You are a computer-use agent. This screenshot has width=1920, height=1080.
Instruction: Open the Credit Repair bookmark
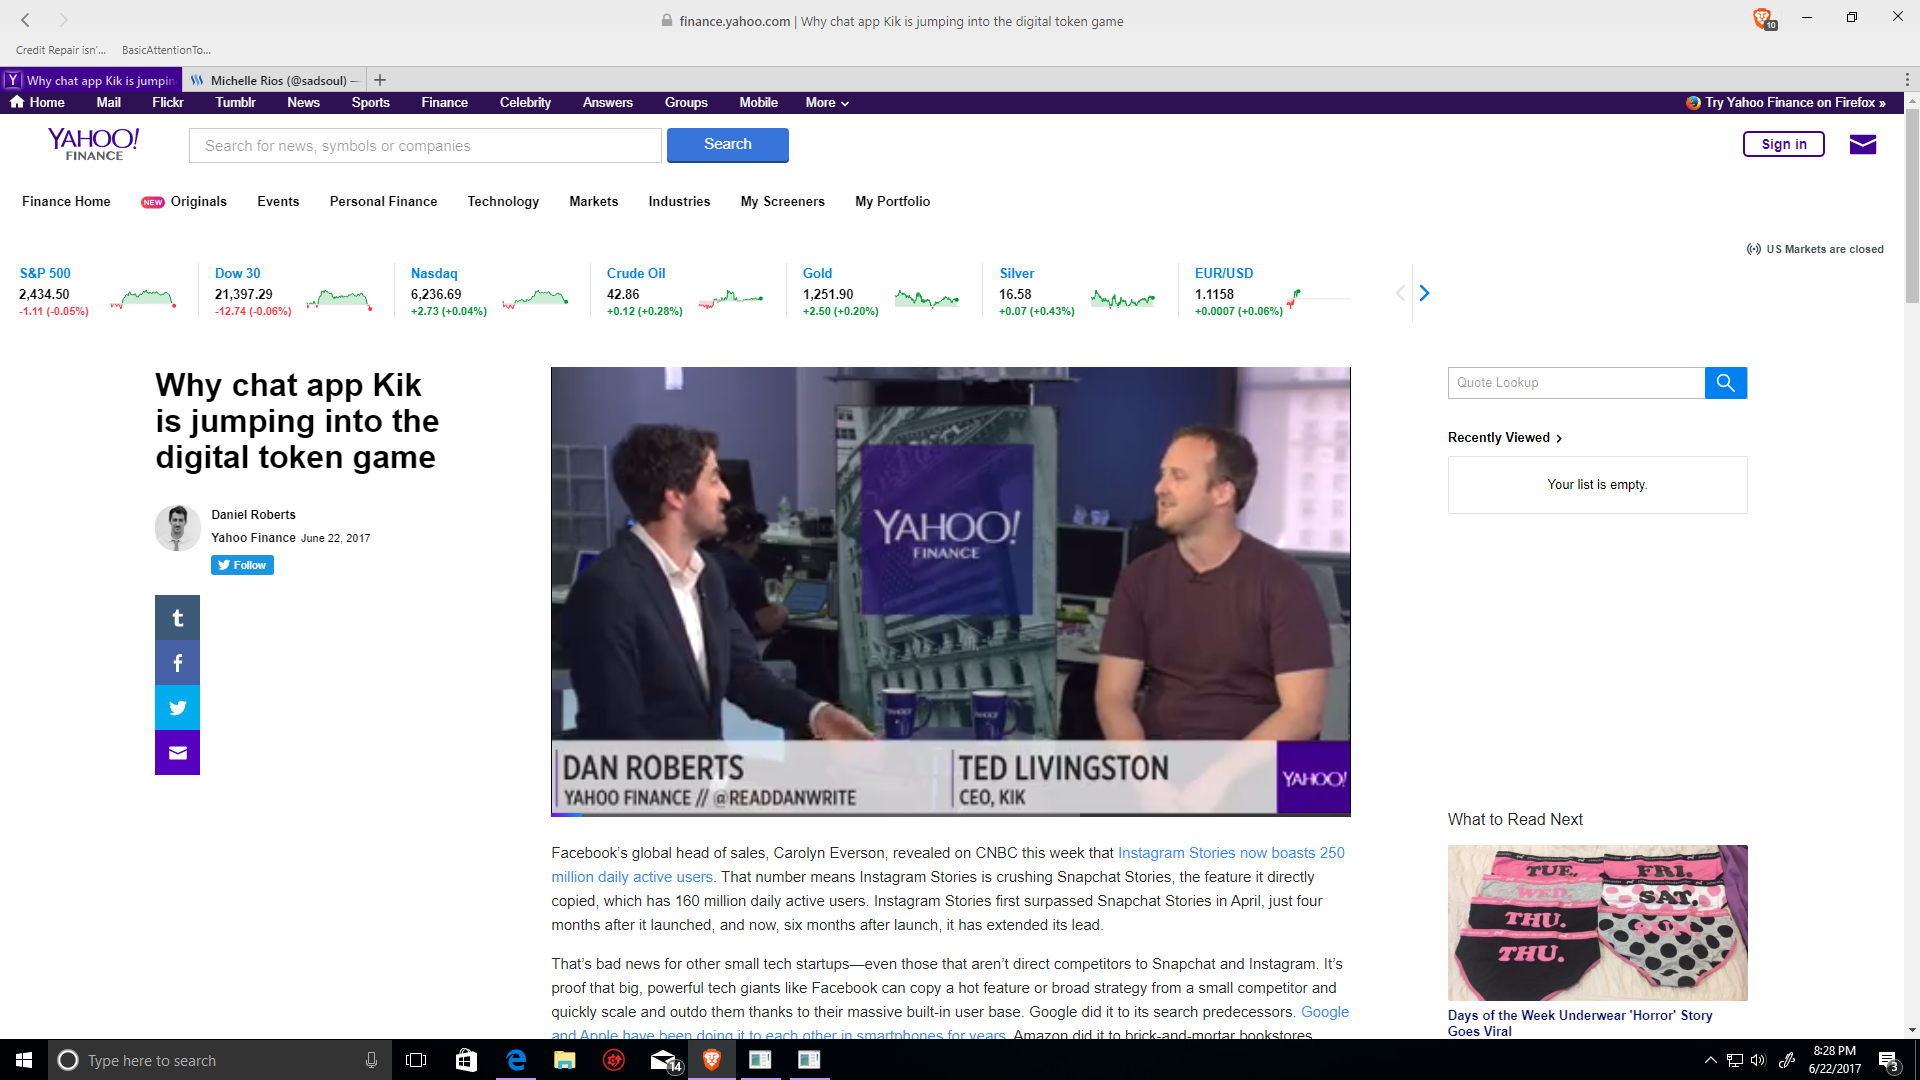tap(60, 50)
